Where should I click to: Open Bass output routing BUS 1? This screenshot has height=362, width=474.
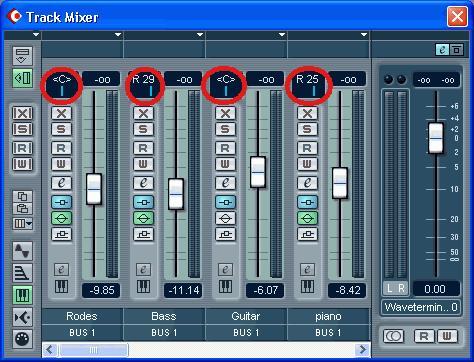[164, 333]
